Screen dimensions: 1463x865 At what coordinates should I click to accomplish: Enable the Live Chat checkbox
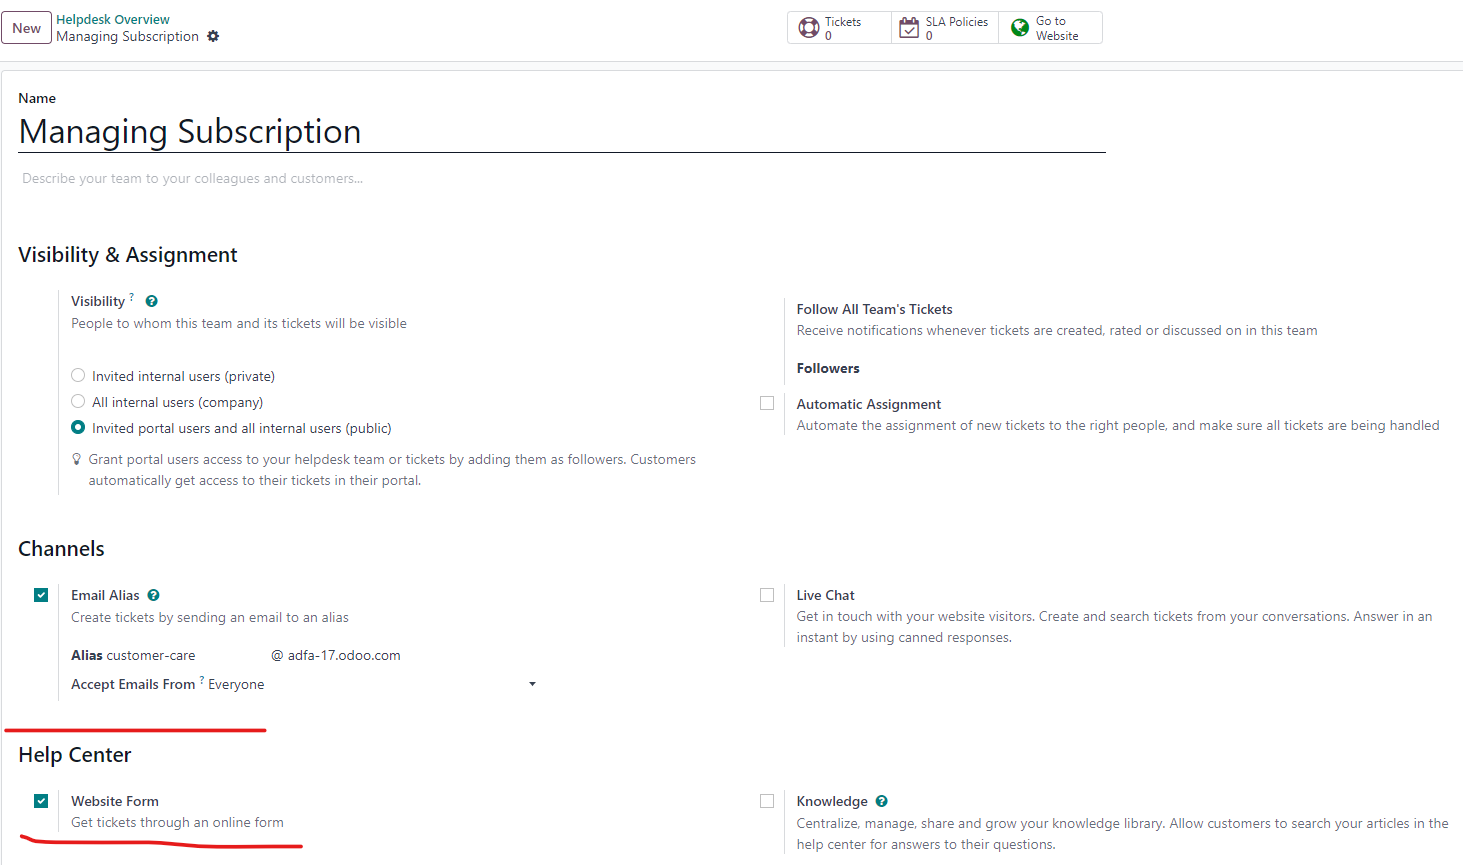767,595
